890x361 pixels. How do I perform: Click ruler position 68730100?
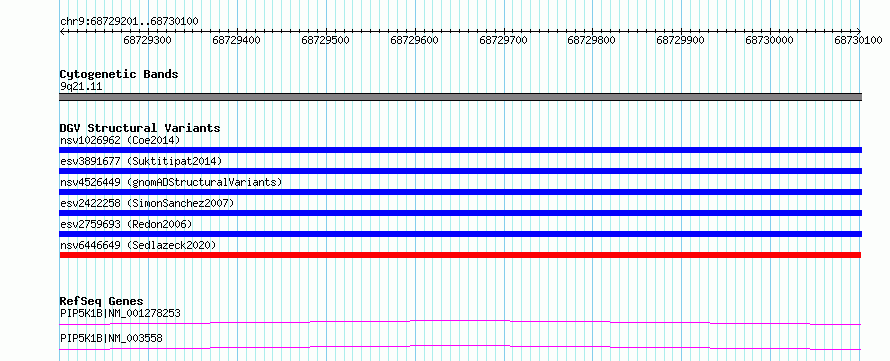(x=858, y=40)
